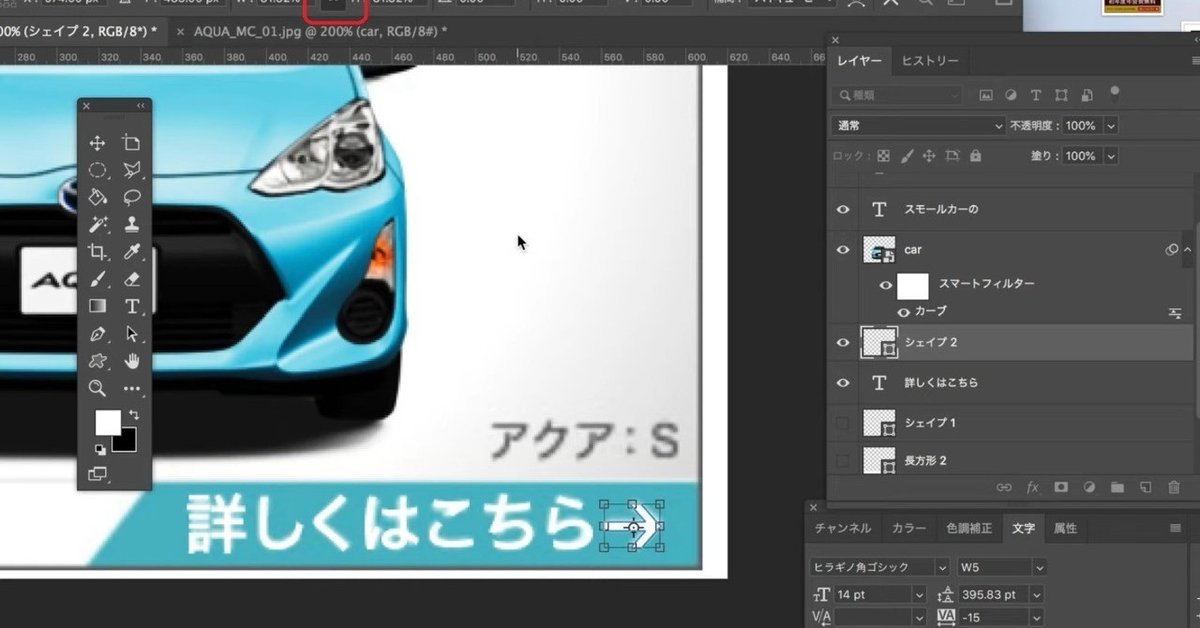
Task: Select the Move tool
Action: point(98,144)
